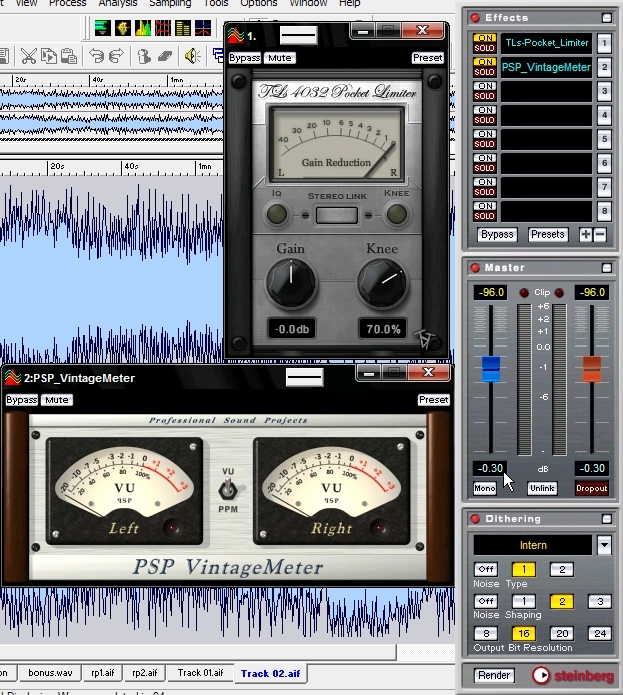Choose a plugin for empty slot 4
The height and width of the screenshot is (695, 623).
[546, 115]
